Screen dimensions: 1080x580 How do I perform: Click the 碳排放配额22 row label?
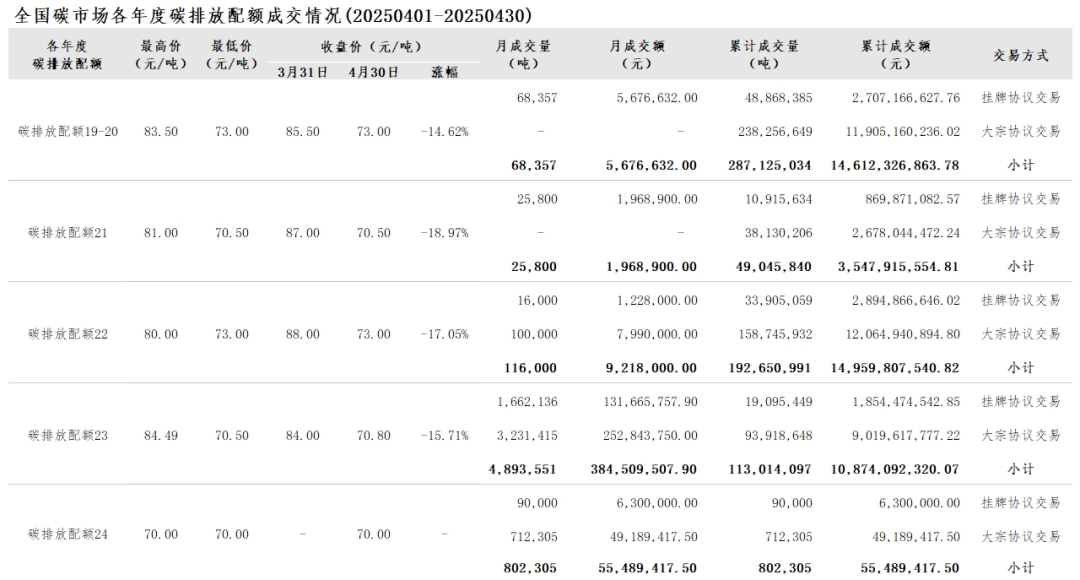click(x=68, y=334)
